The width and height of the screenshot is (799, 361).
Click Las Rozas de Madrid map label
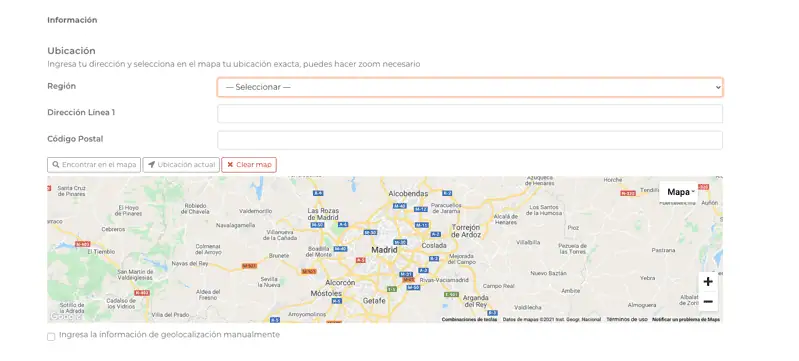click(323, 214)
